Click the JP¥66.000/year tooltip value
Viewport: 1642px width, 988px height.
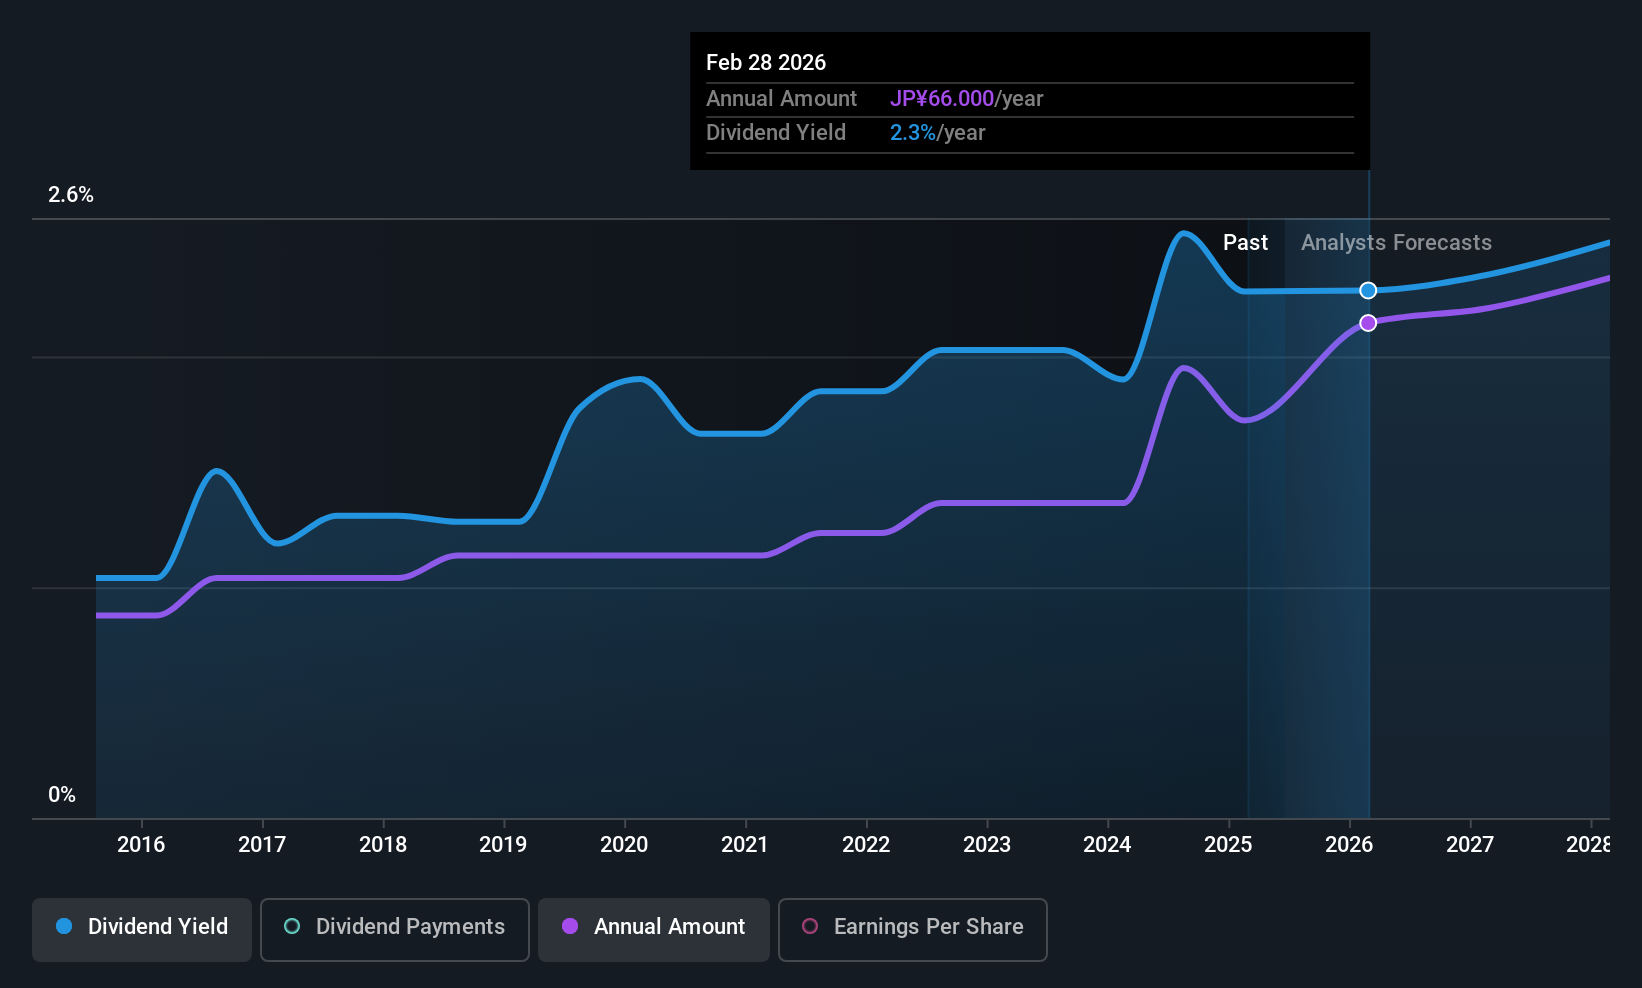point(967,98)
